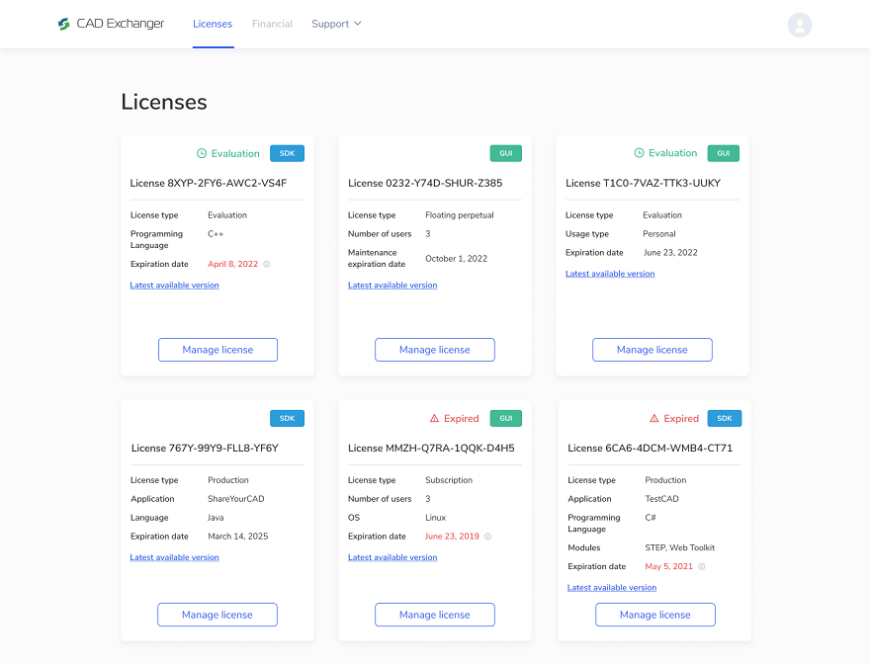Click the License 767Y-99Y9-FLL8-YF6Y card title

pyautogui.click(x=206, y=447)
